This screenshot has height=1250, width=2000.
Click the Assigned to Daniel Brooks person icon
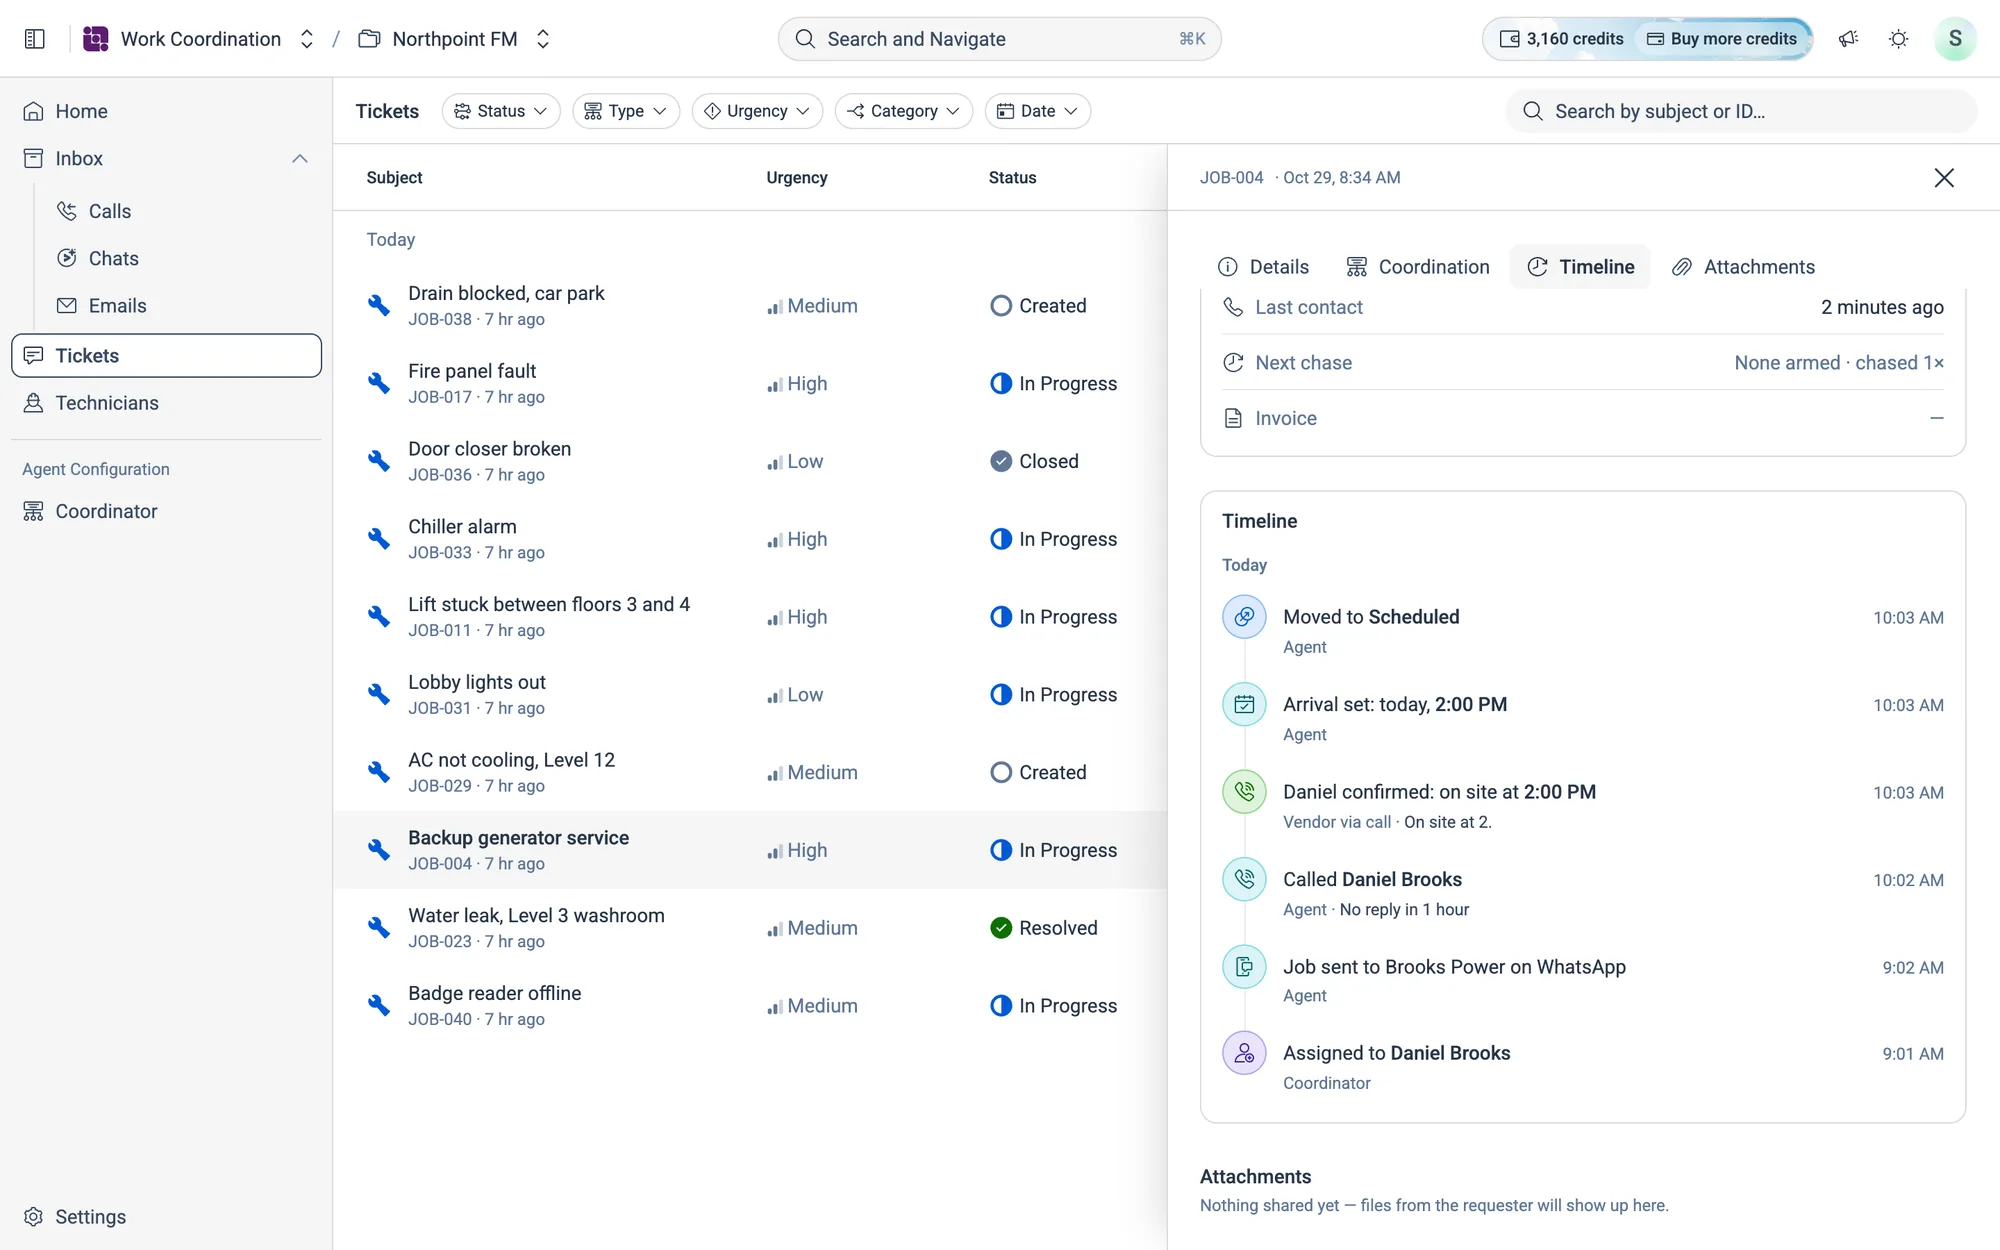[1244, 1053]
